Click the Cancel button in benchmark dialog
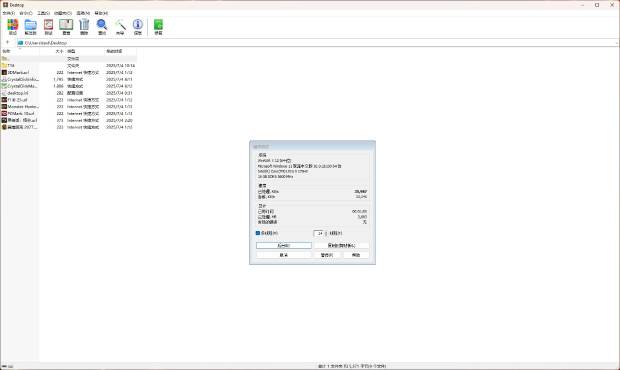 click(x=284, y=255)
